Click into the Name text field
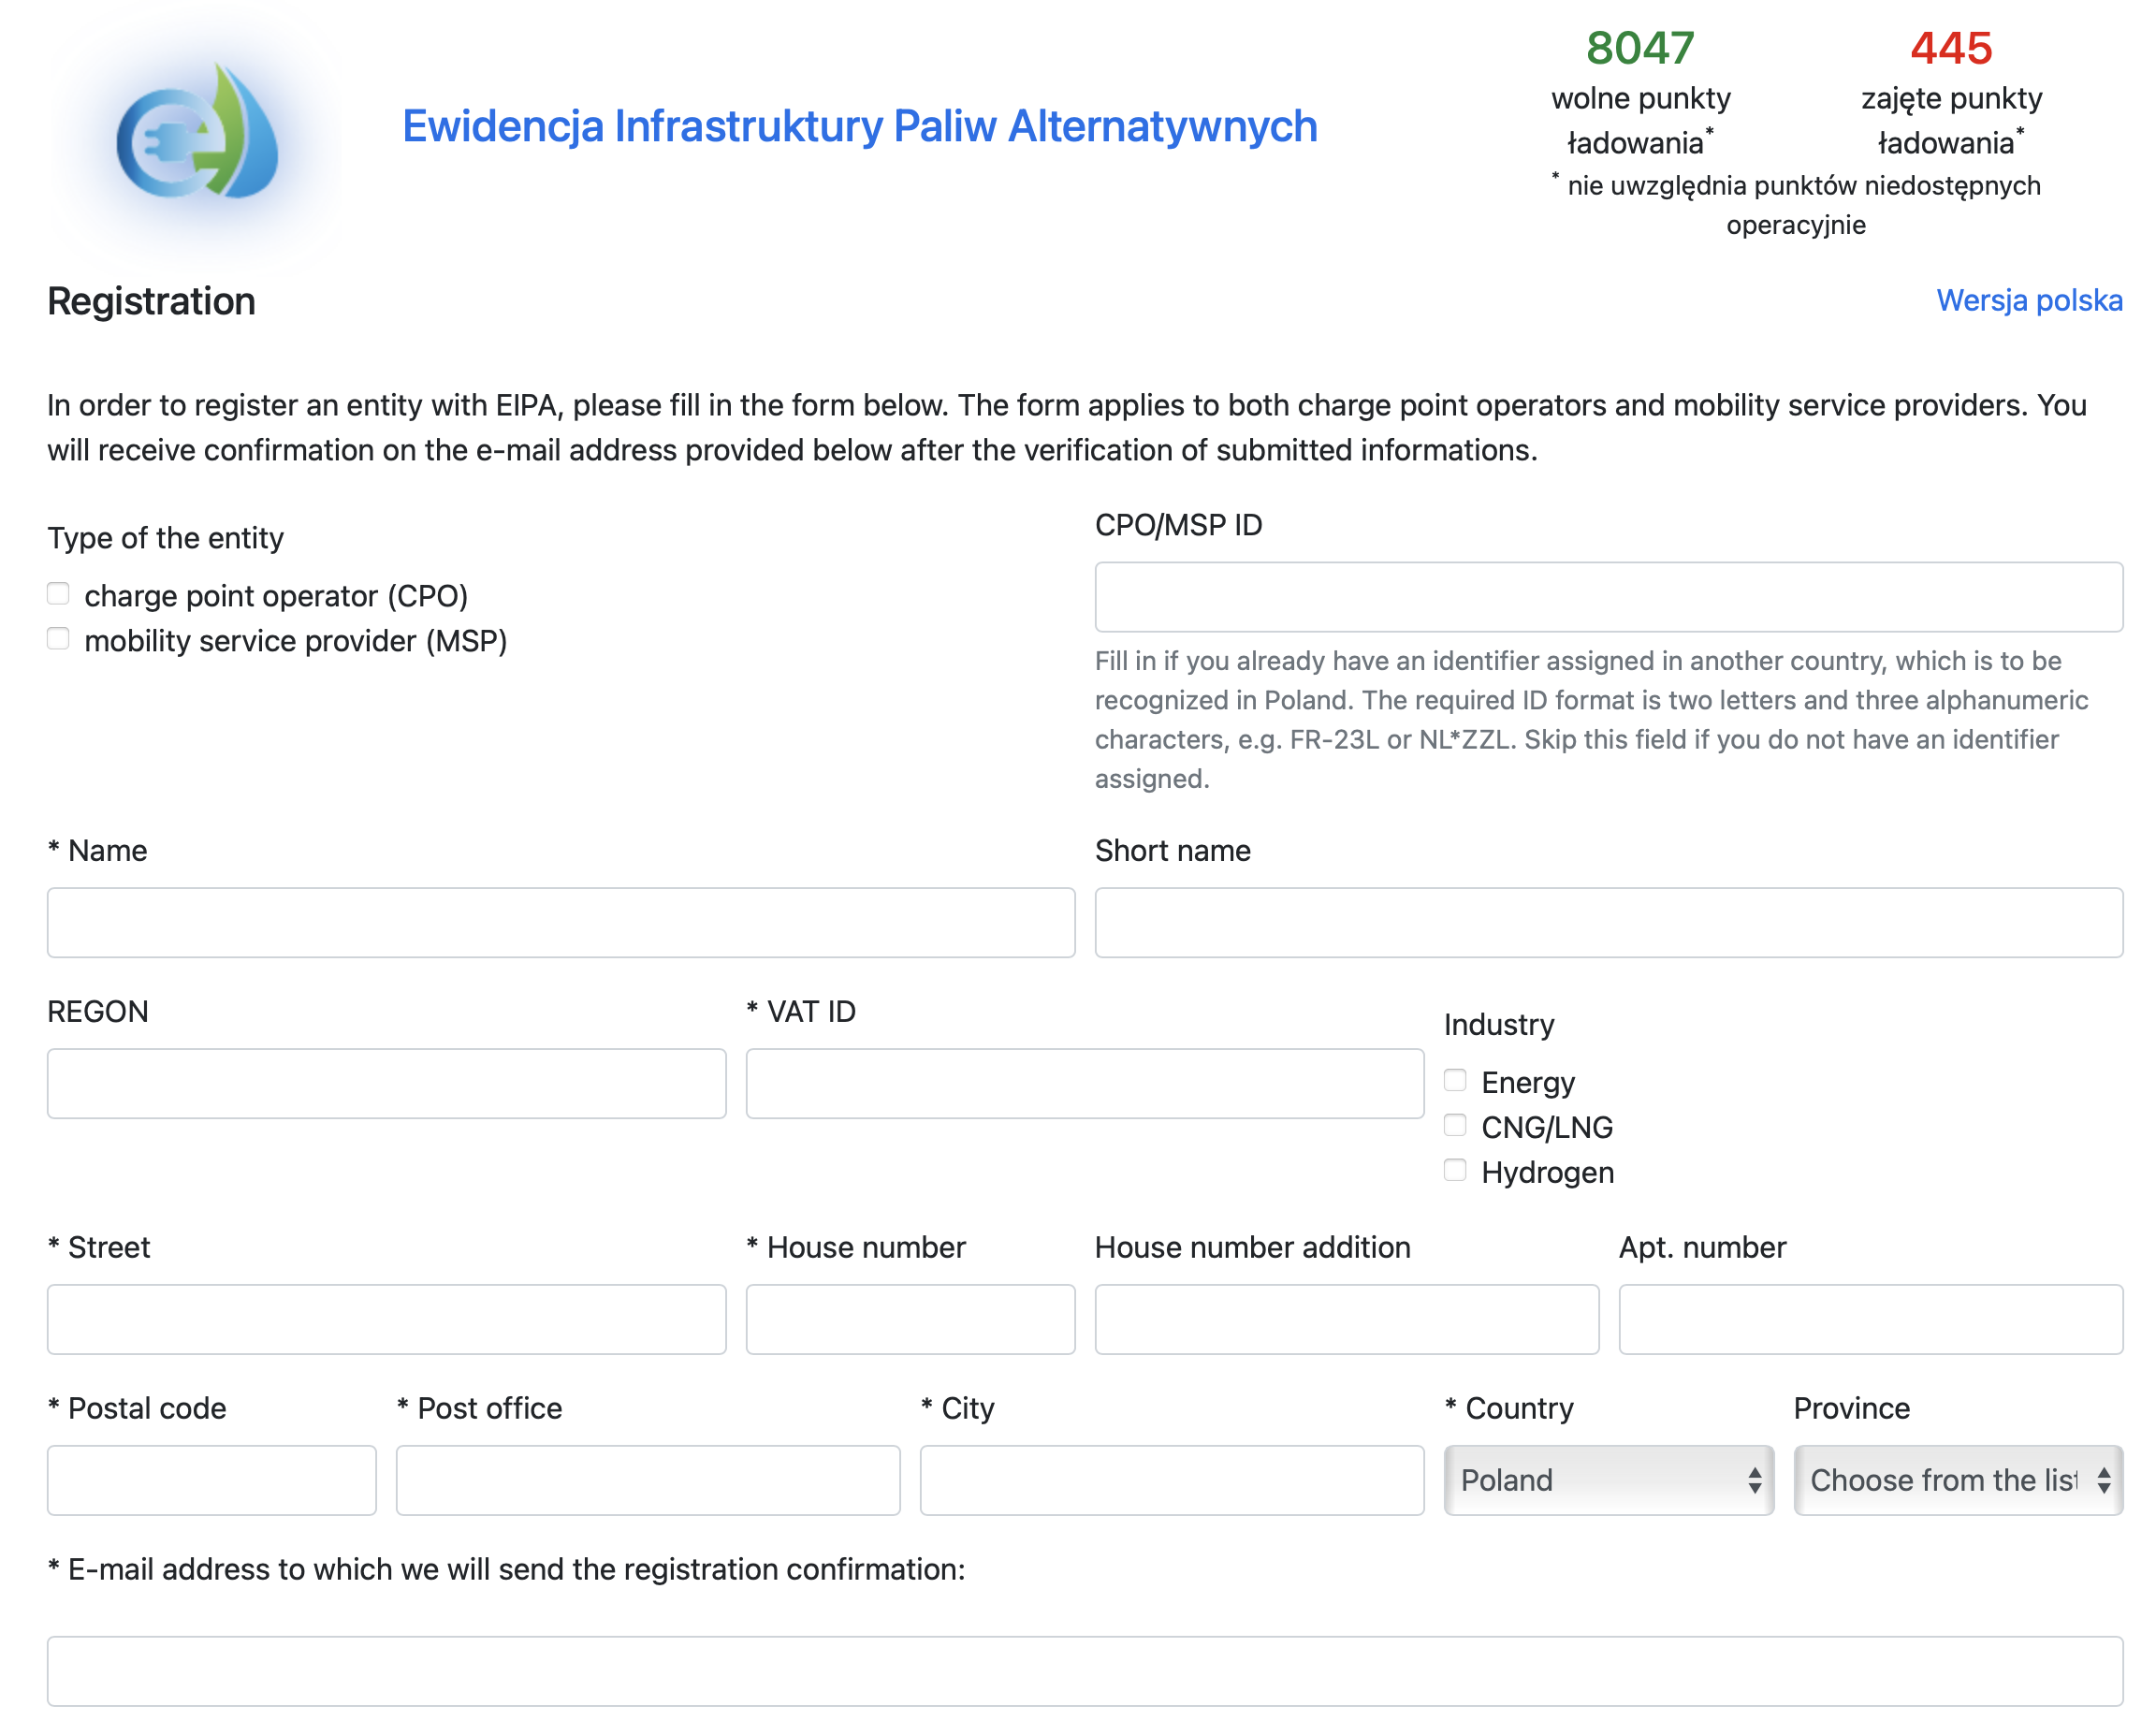Viewport: 2156px width, 1735px height. tap(561, 922)
